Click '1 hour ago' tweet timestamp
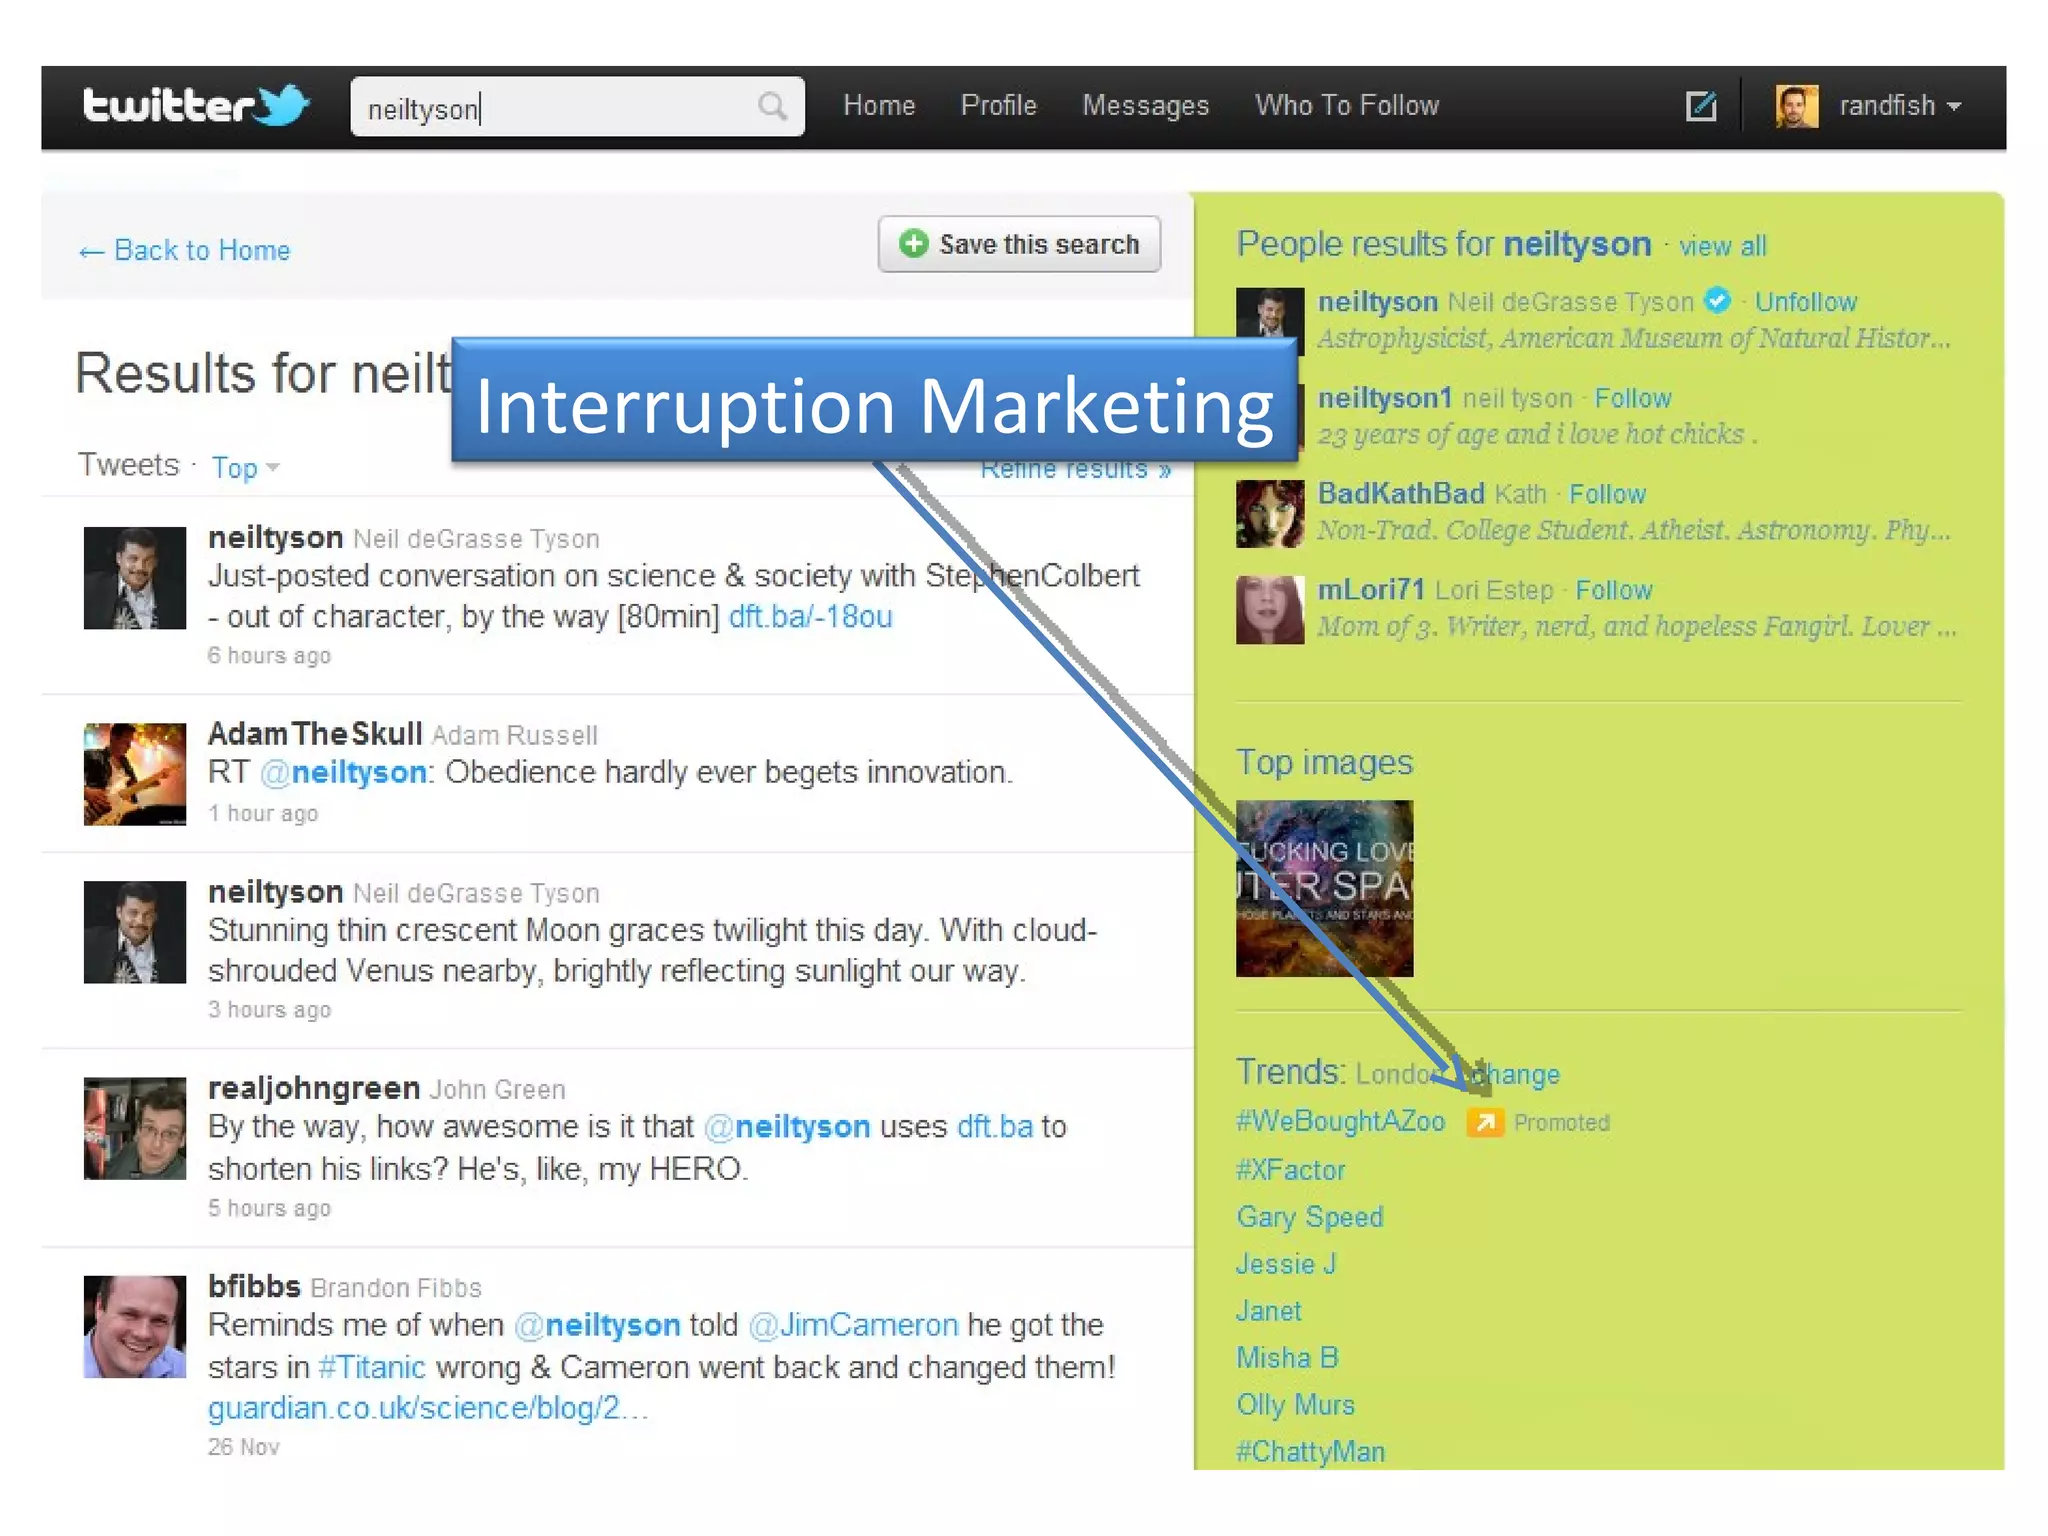The width and height of the screenshot is (2048, 1536). 262,814
